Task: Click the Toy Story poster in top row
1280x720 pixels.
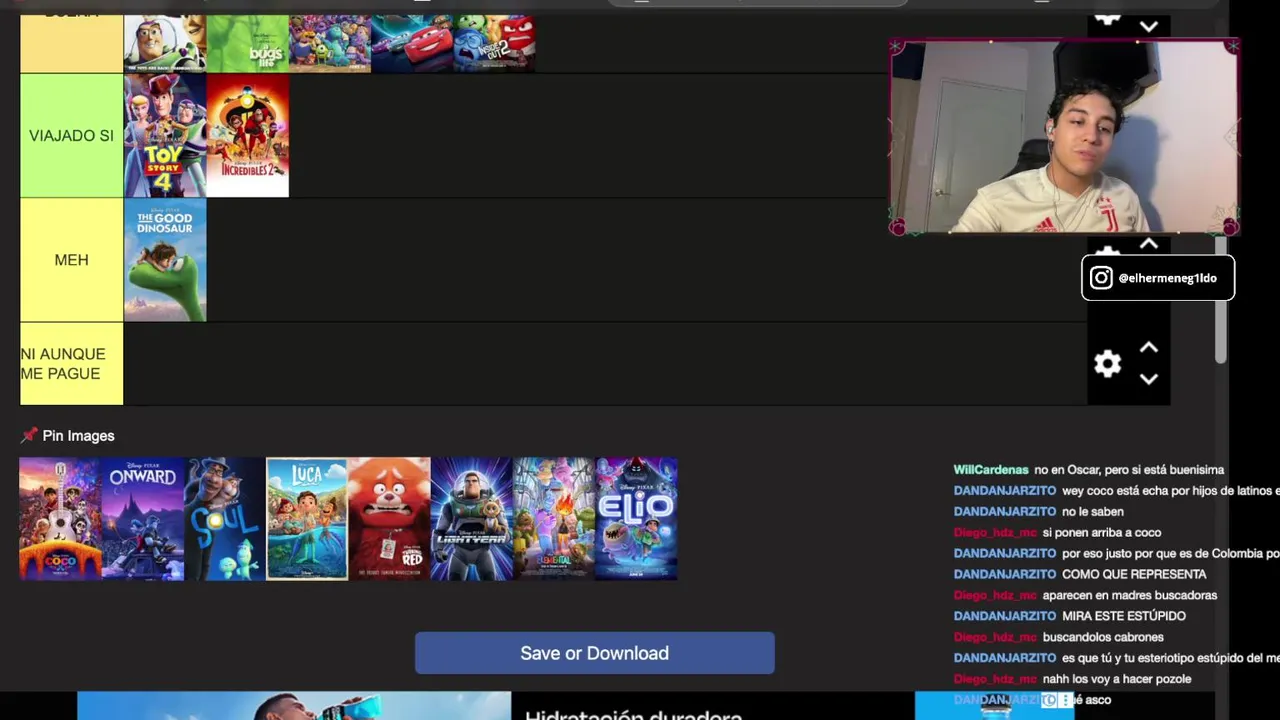Action: point(165,43)
